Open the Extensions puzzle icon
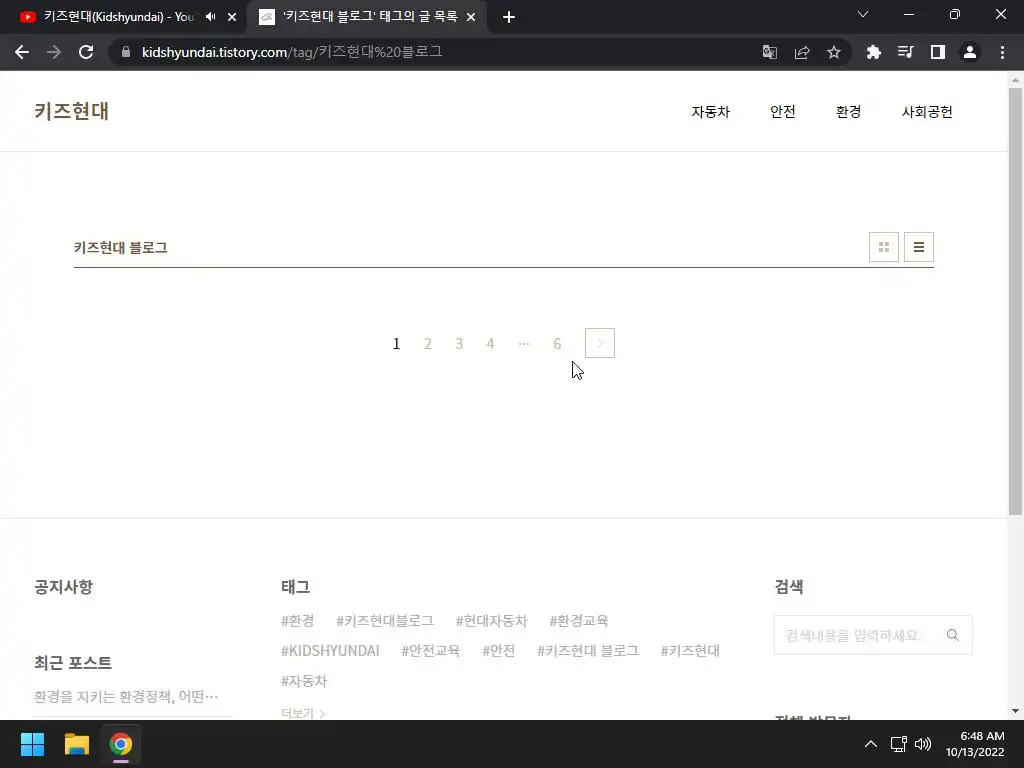This screenshot has height=768, width=1024. (x=874, y=52)
